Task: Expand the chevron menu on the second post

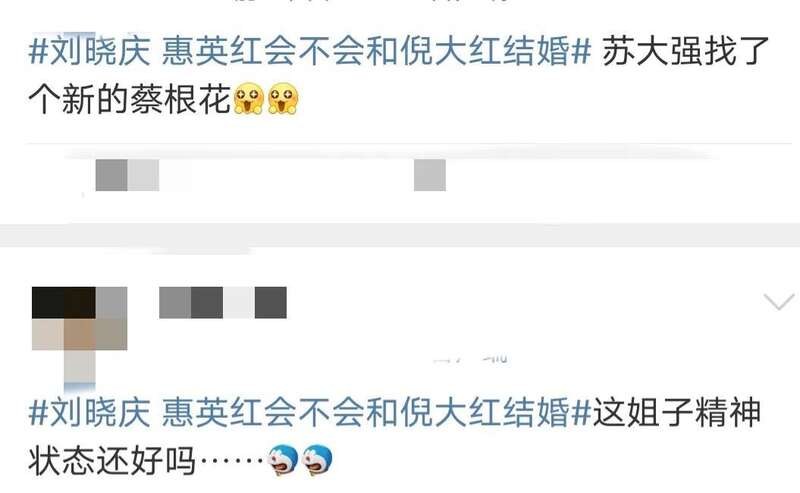Action: (779, 302)
